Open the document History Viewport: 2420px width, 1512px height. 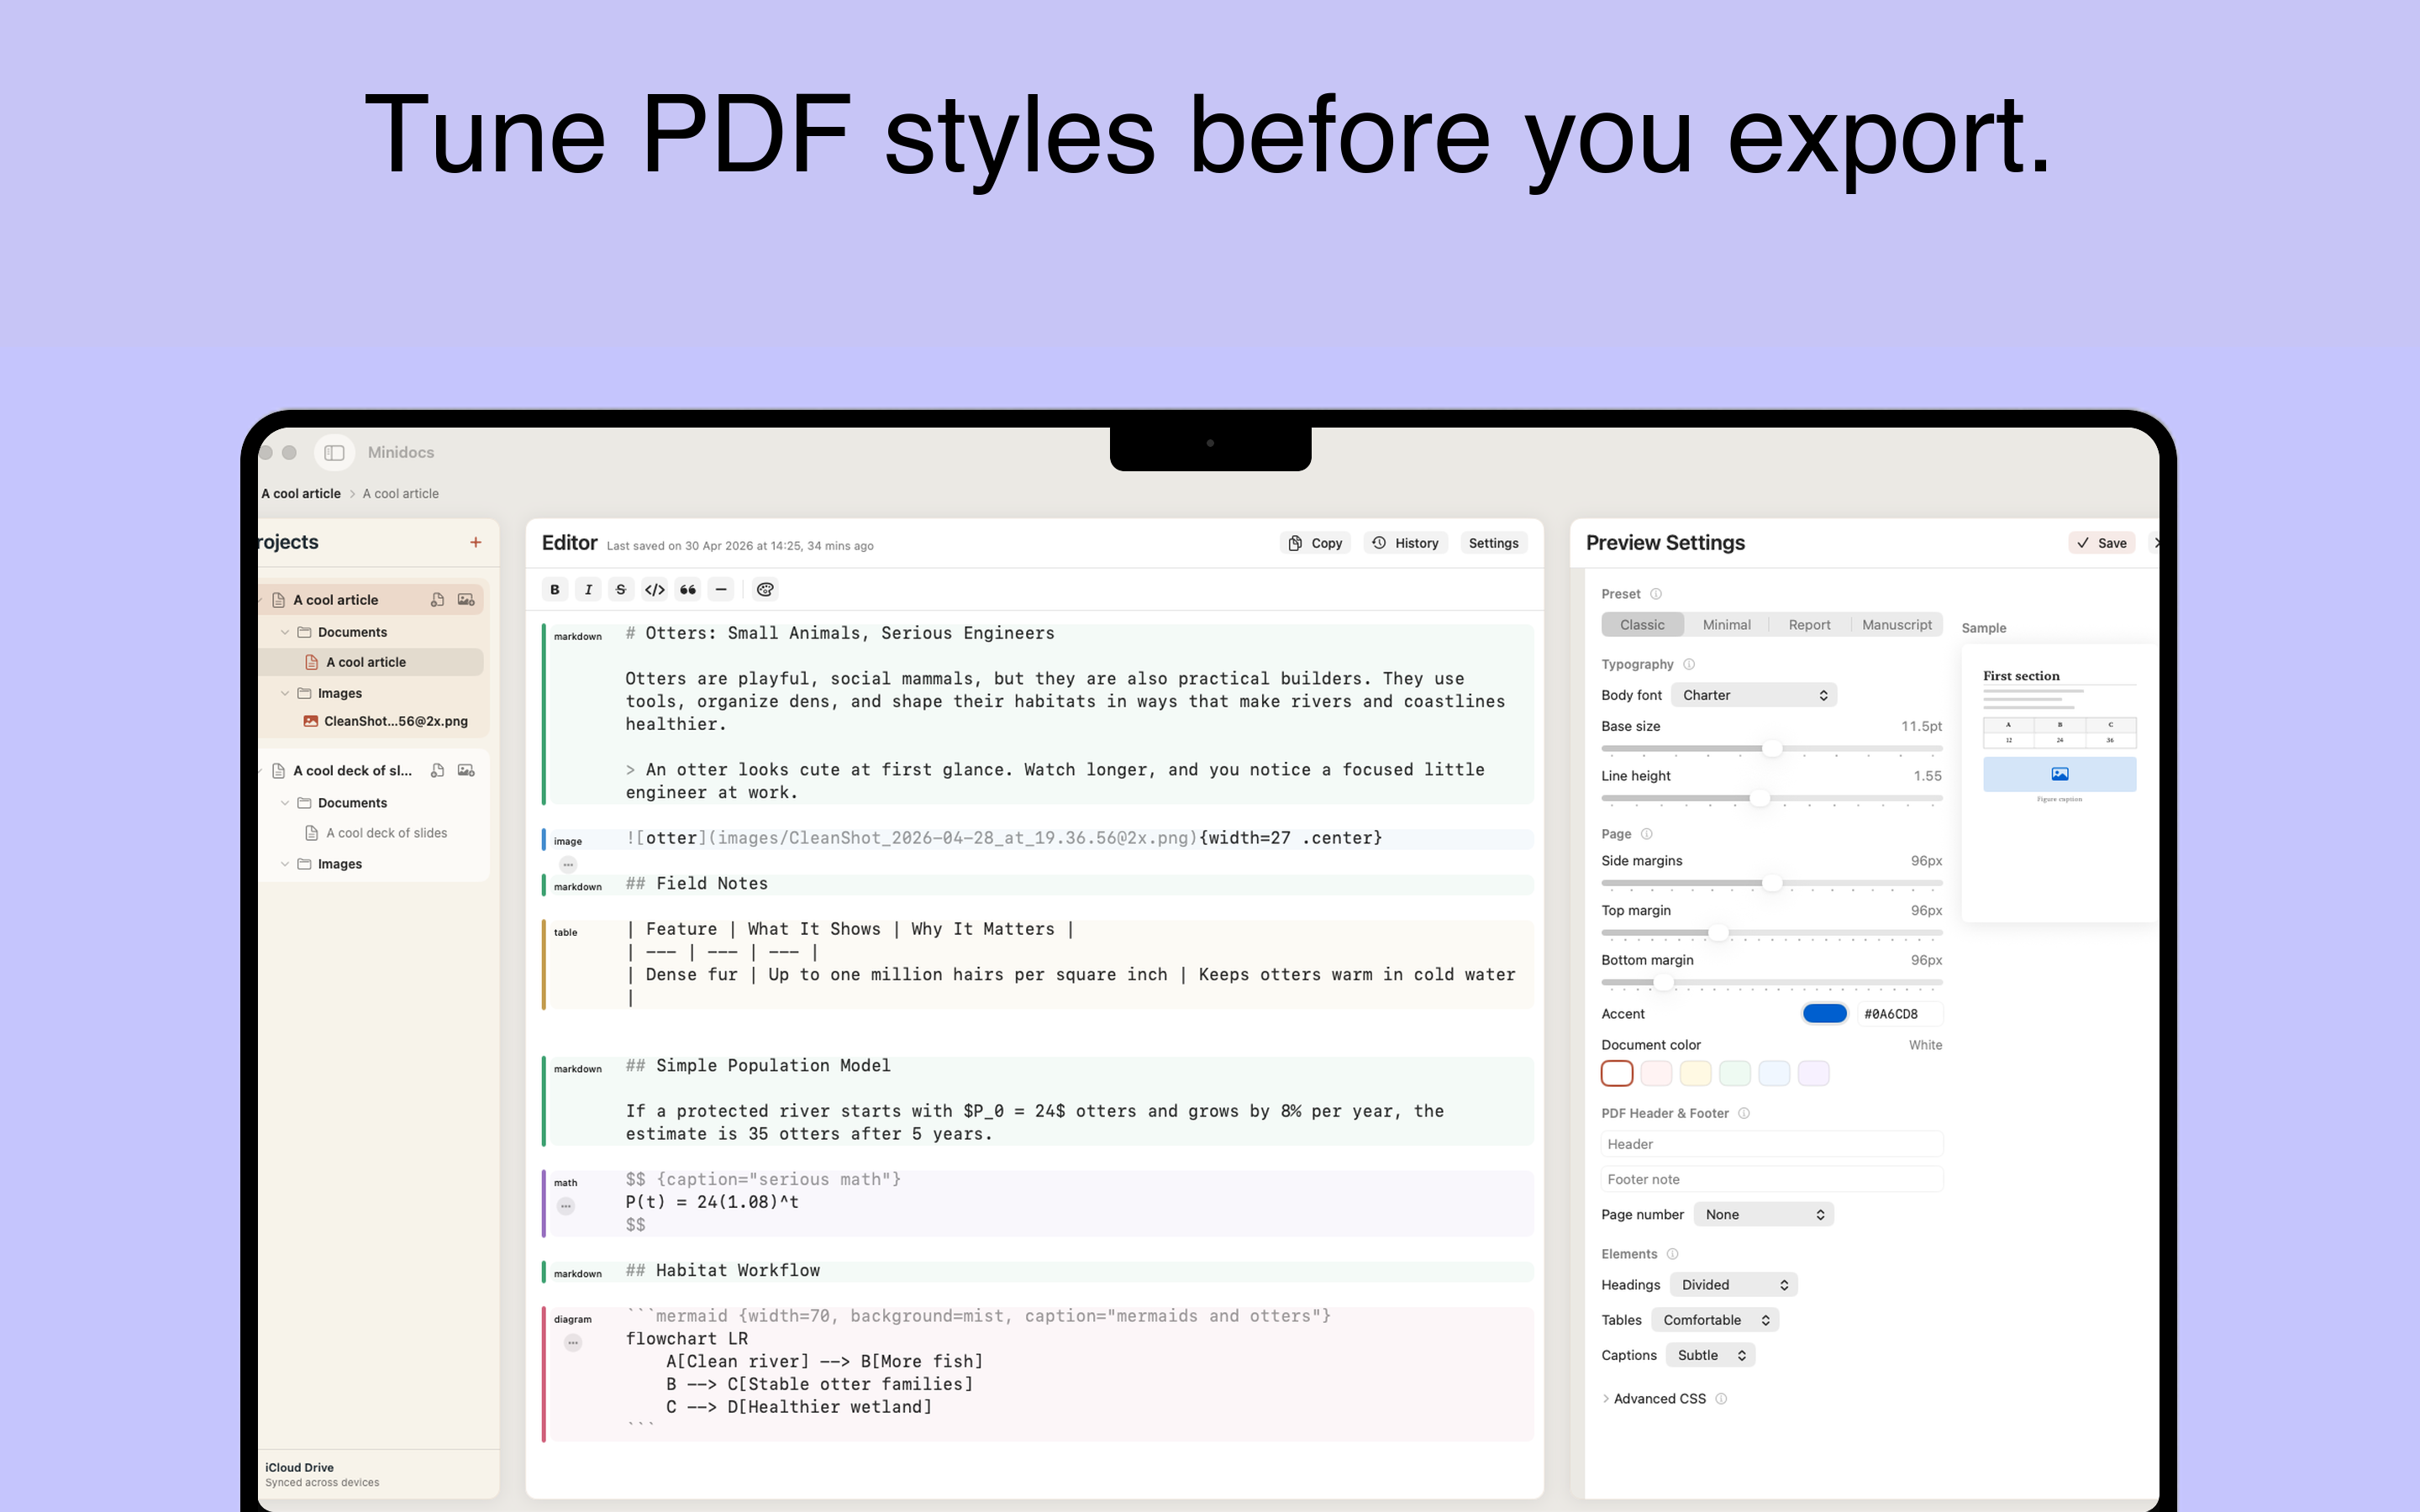1405,542
